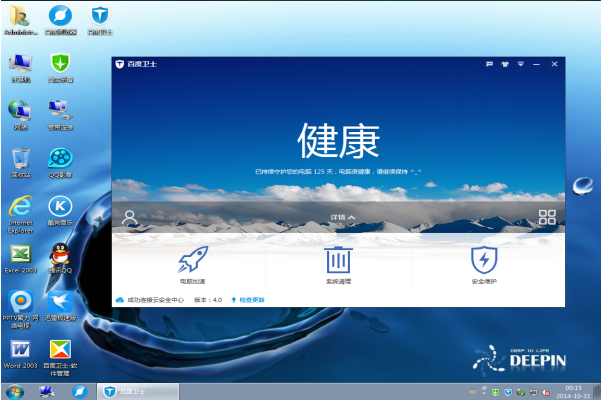Click the blue shield tray icon
This screenshot has width=602, height=400.
pos(508,392)
